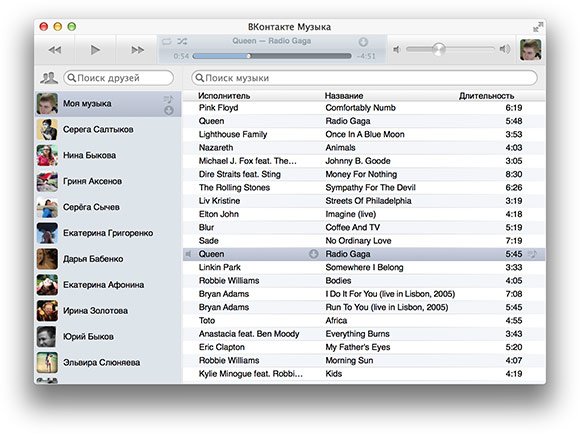Select Eric Clapton My Father's Eyes
Screen dimensions: 580x434
(x=364, y=347)
